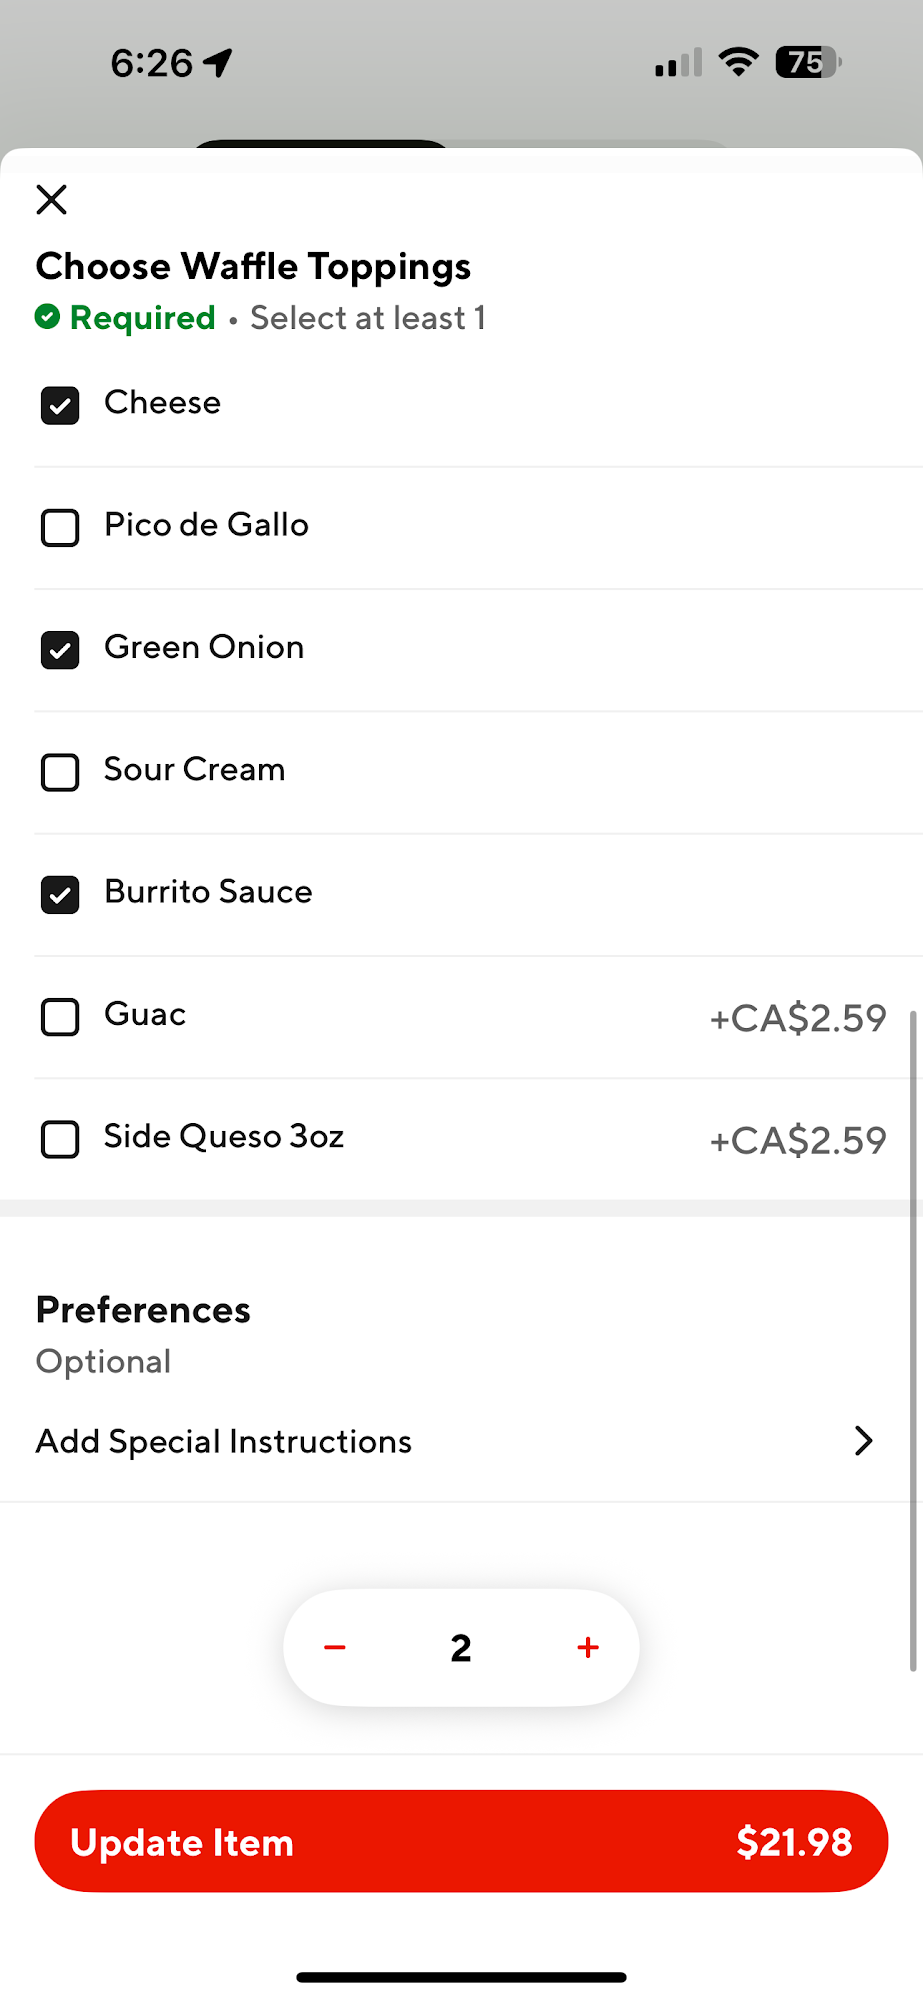Close the toppings sheet with the X icon
Viewport: 923px width, 2000px height.
click(x=51, y=200)
